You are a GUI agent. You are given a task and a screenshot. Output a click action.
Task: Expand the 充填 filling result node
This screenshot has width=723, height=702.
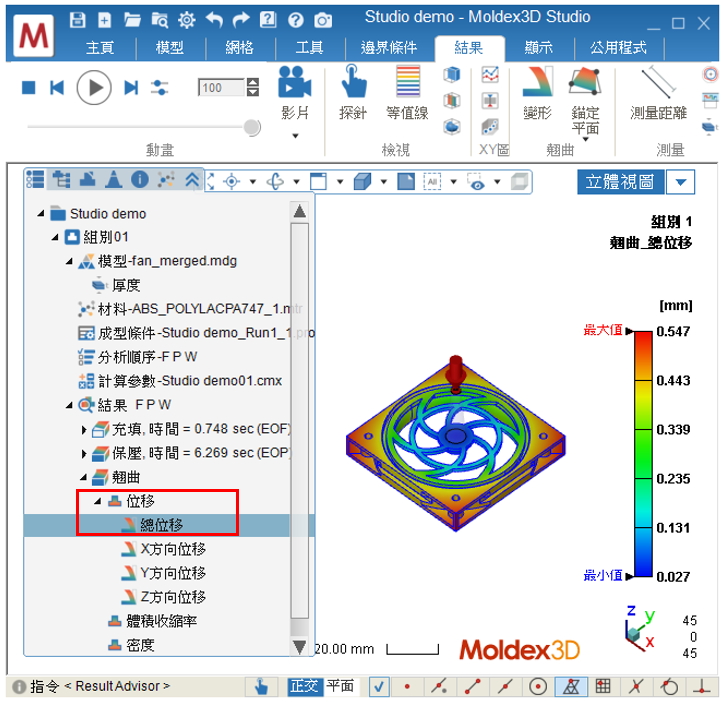pos(84,429)
